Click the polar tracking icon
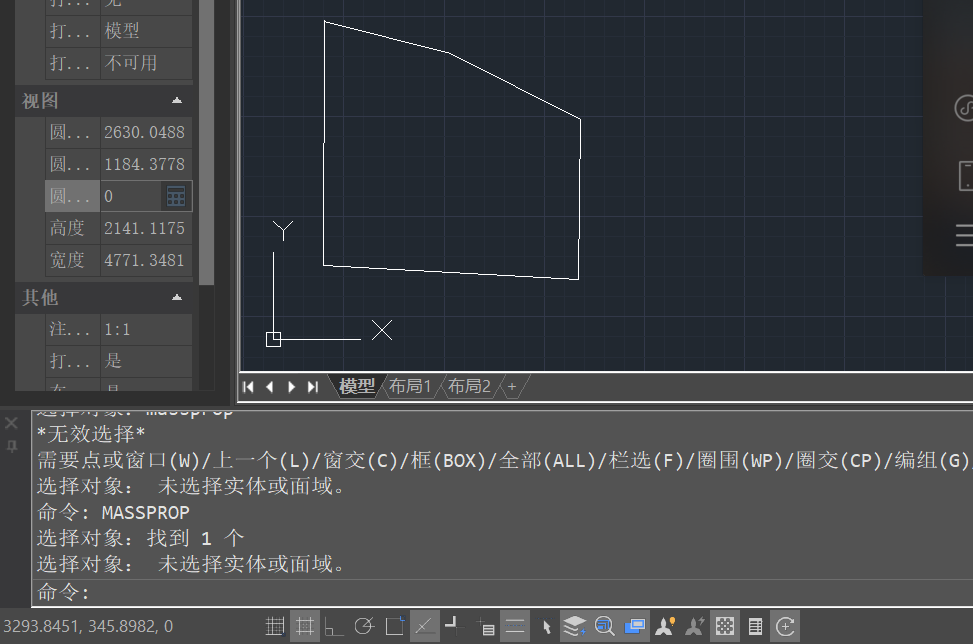Viewport: 973px width, 644px height. pyautogui.click(x=364, y=627)
